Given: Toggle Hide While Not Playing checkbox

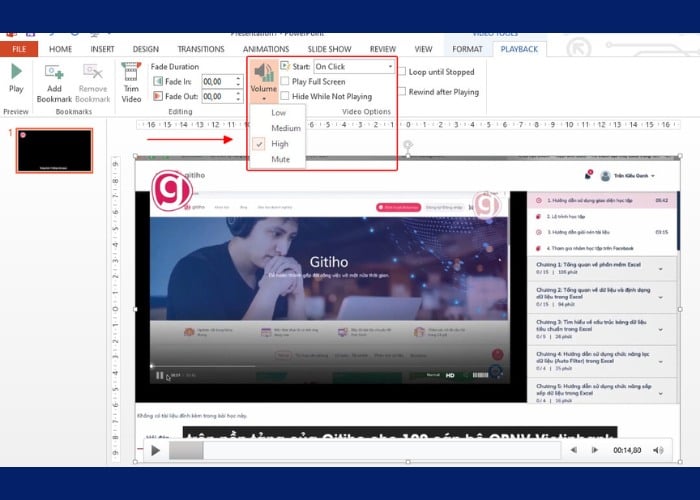Looking at the screenshot, I should point(285,97).
